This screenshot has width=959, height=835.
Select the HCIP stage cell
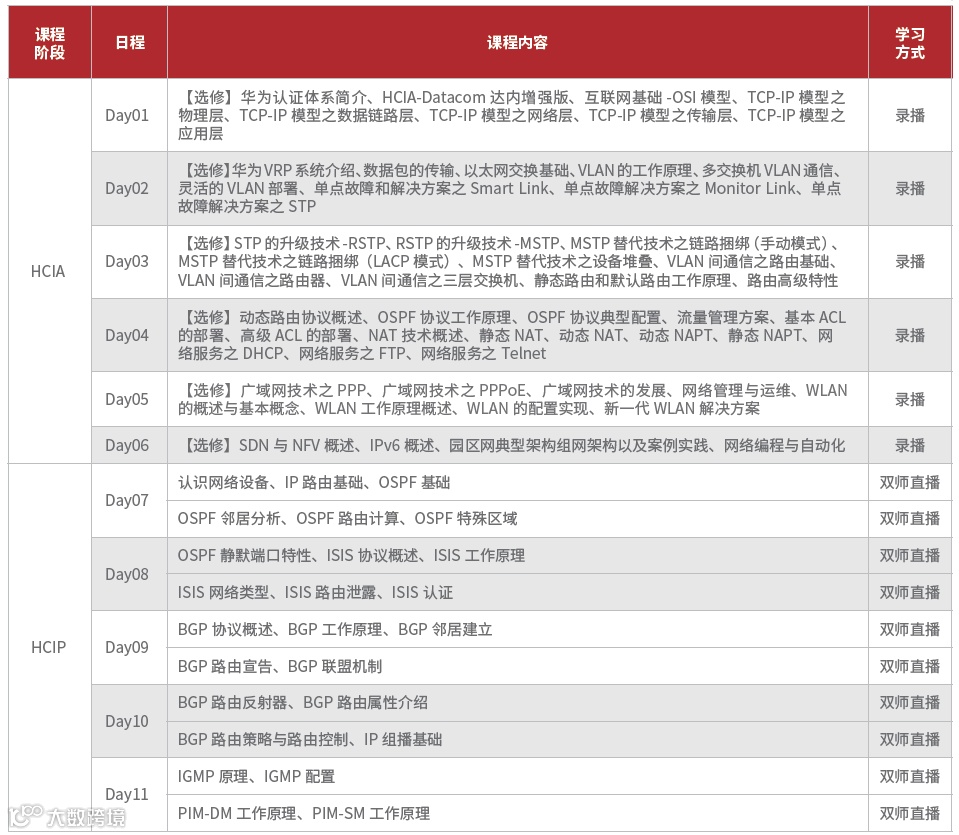(48, 647)
